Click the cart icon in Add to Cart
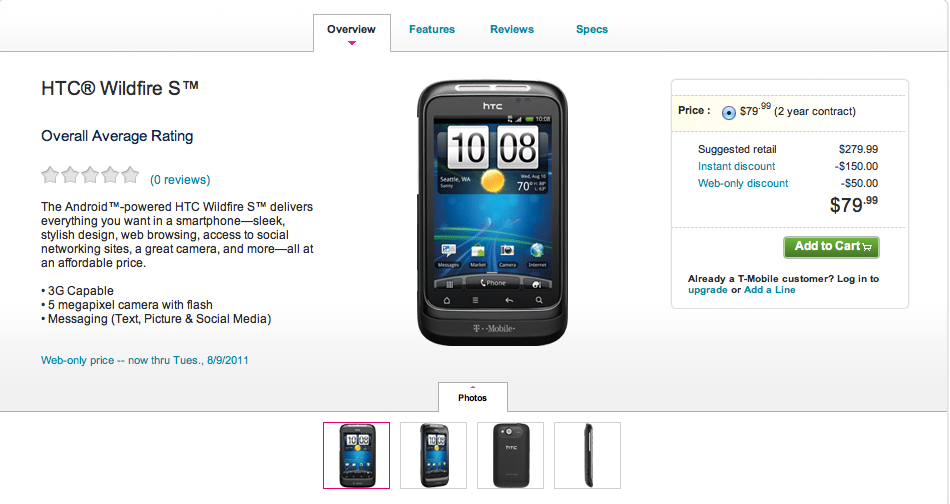This screenshot has height=504, width=950. [x=867, y=247]
